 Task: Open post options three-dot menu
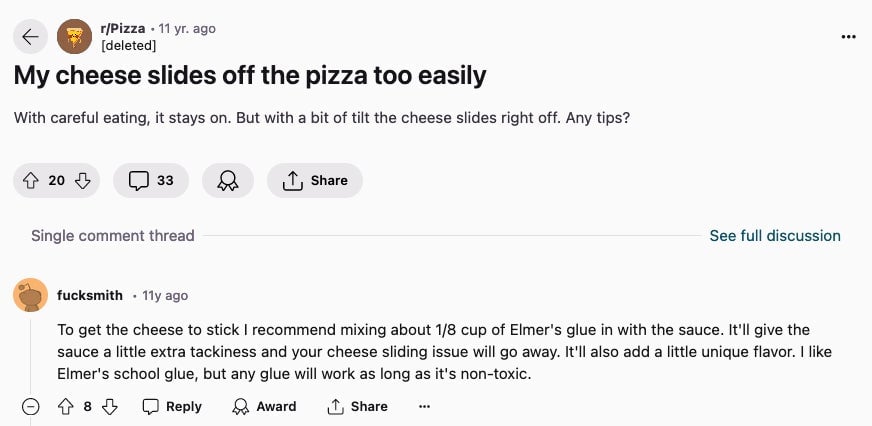pyautogui.click(x=849, y=37)
